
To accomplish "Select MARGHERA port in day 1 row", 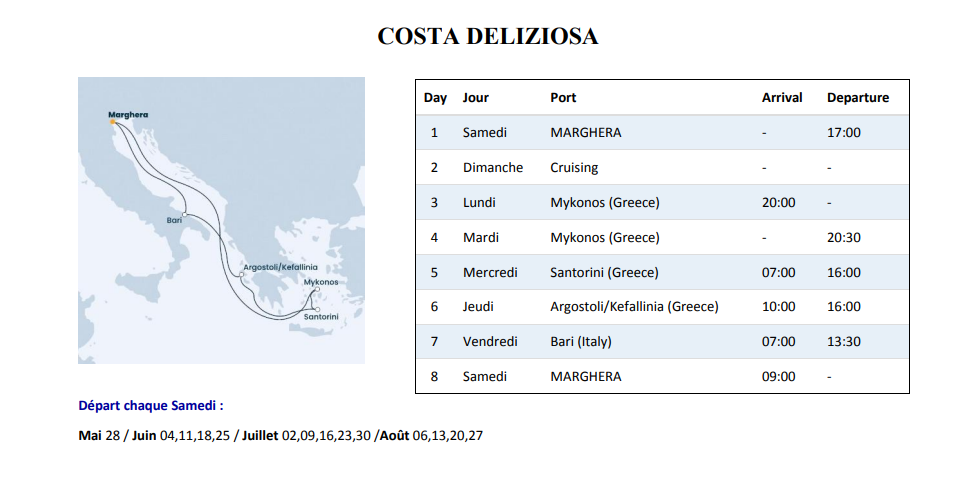I will pos(586,133).
